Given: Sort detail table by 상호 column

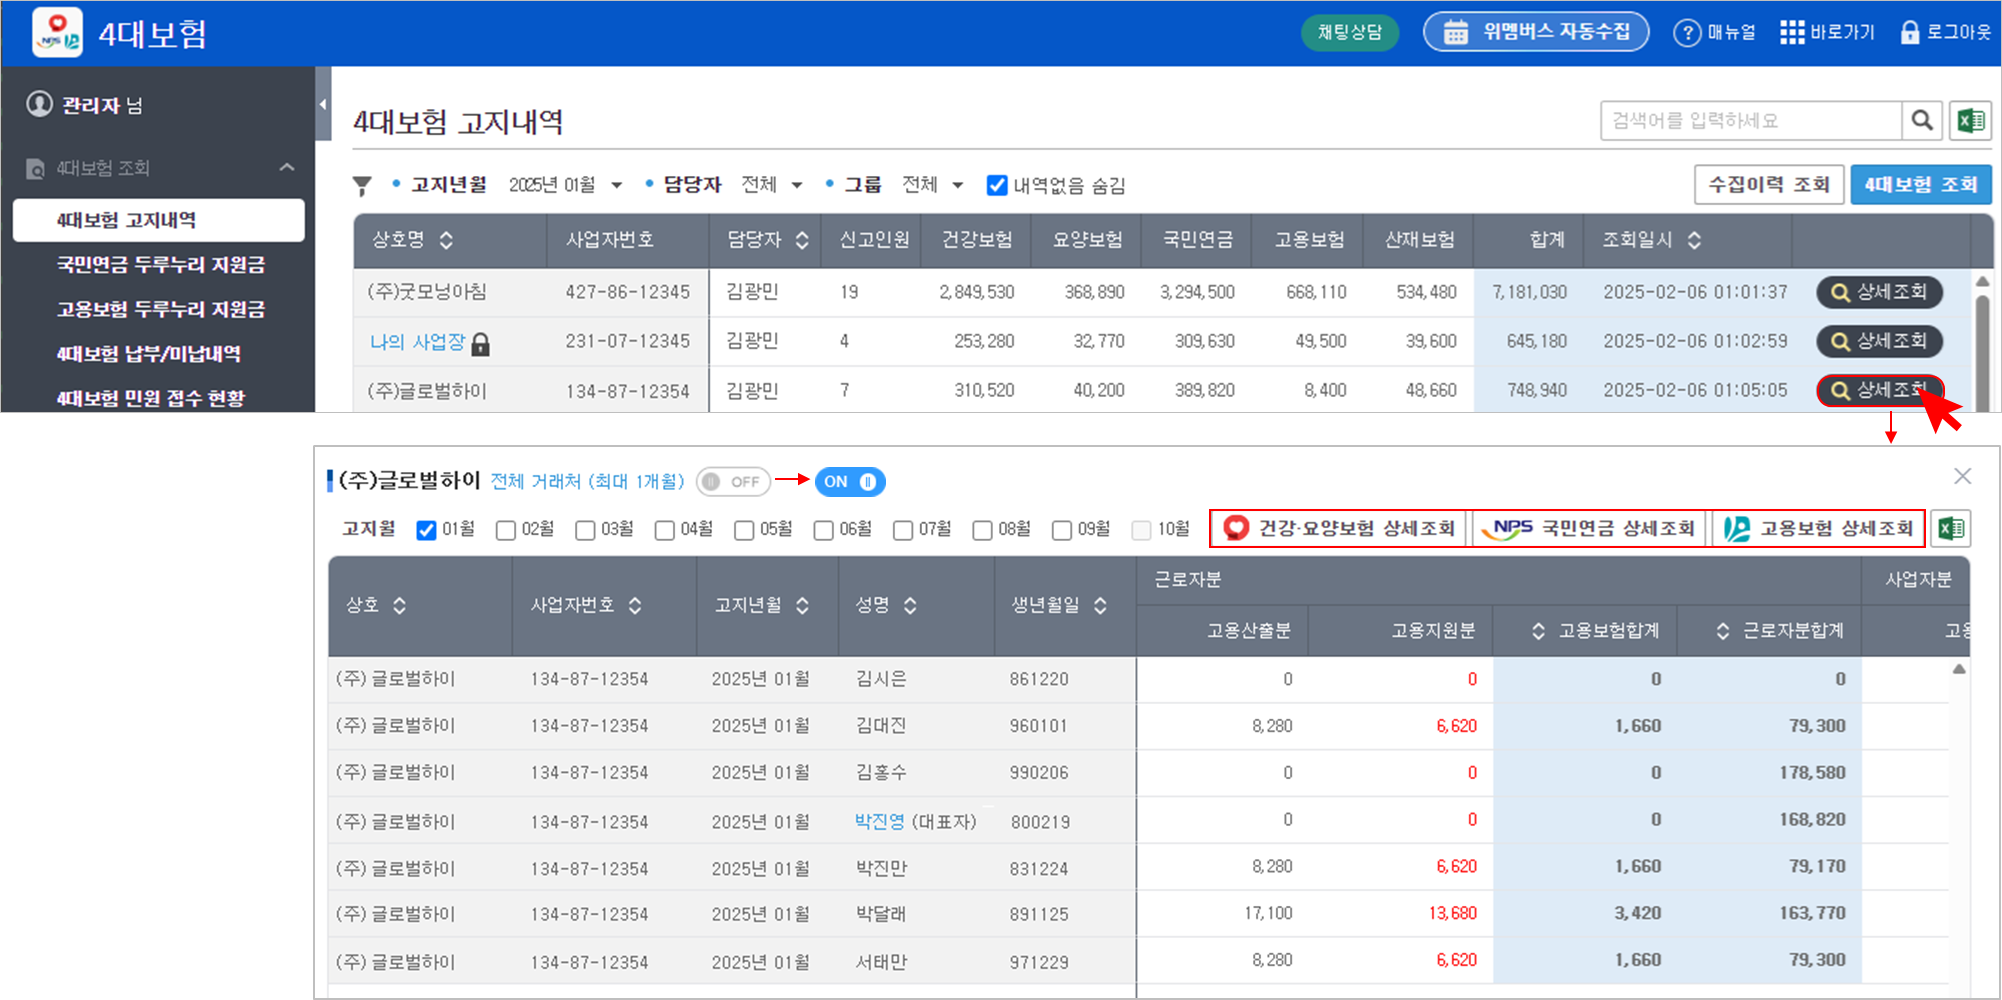Looking at the screenshot, I should pyautogui.click(x=399, y=605).
